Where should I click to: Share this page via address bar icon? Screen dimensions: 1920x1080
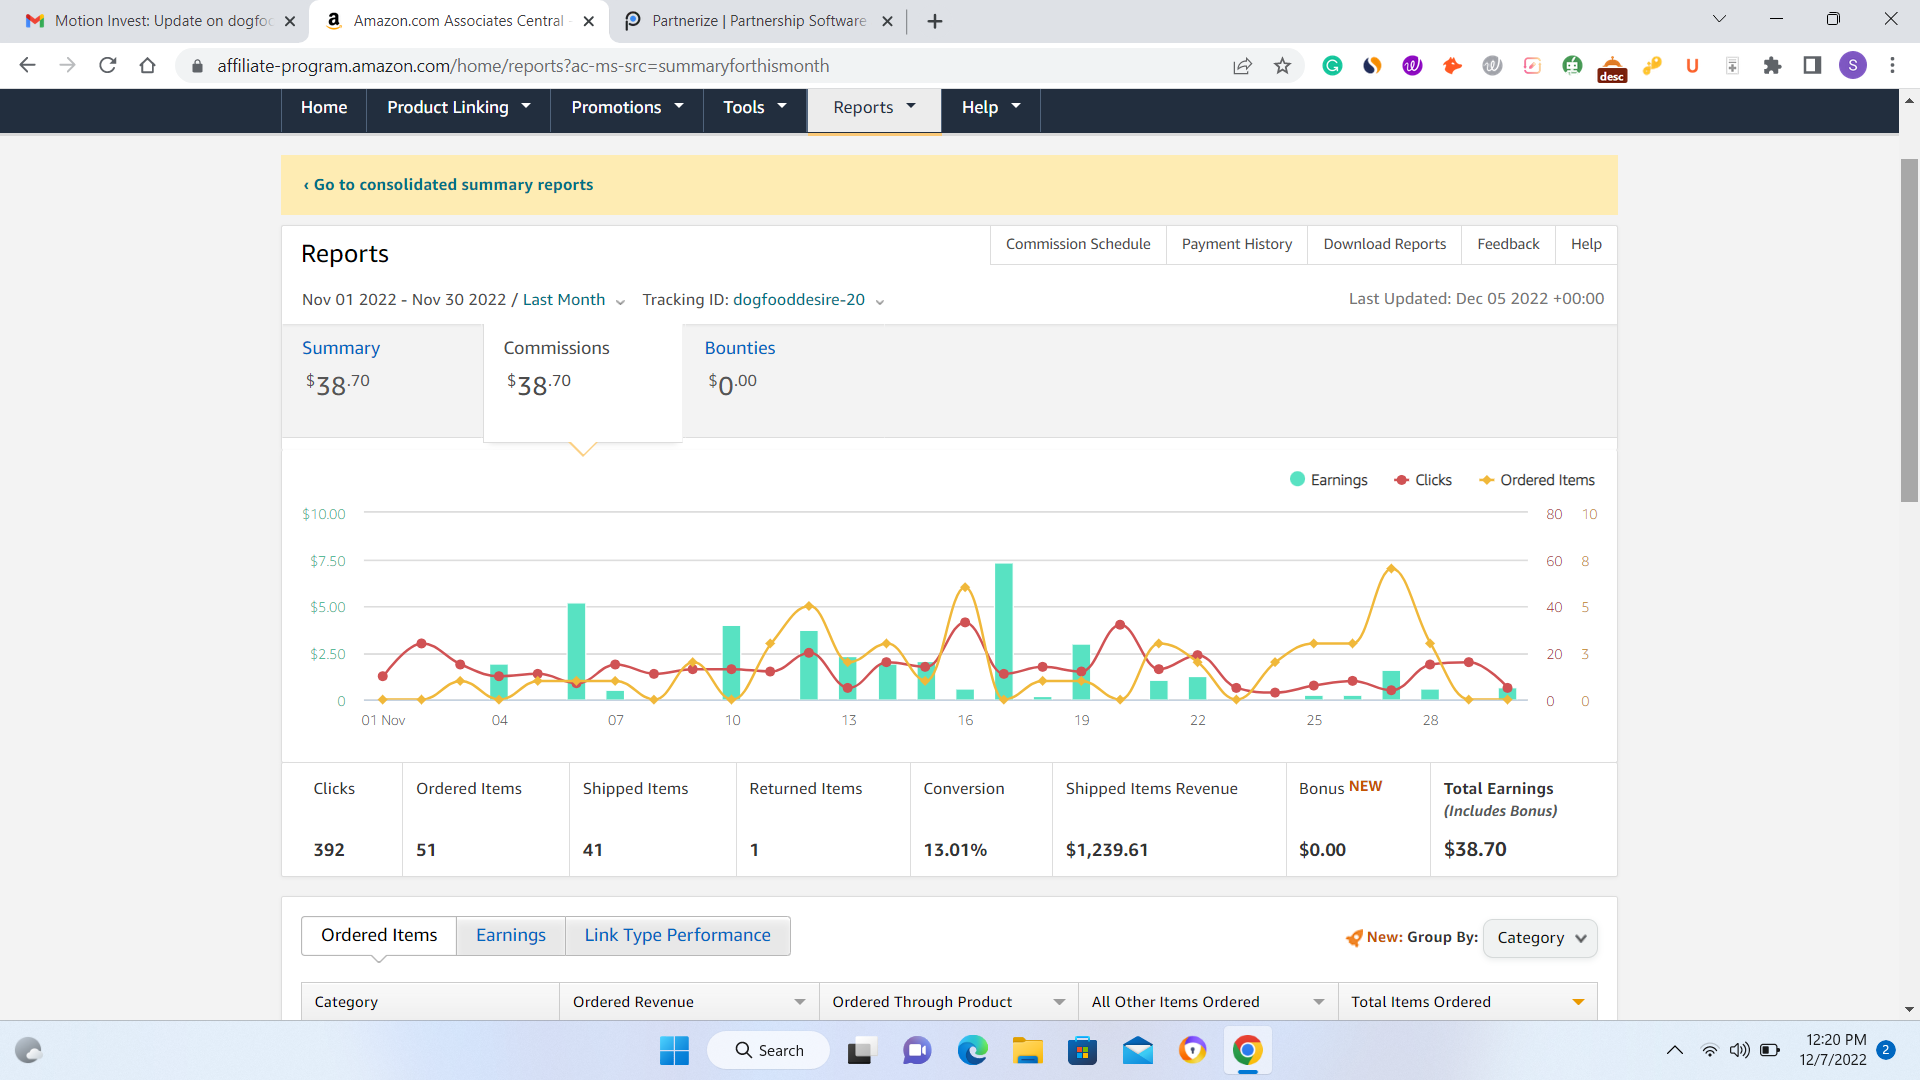(1242, 66)
